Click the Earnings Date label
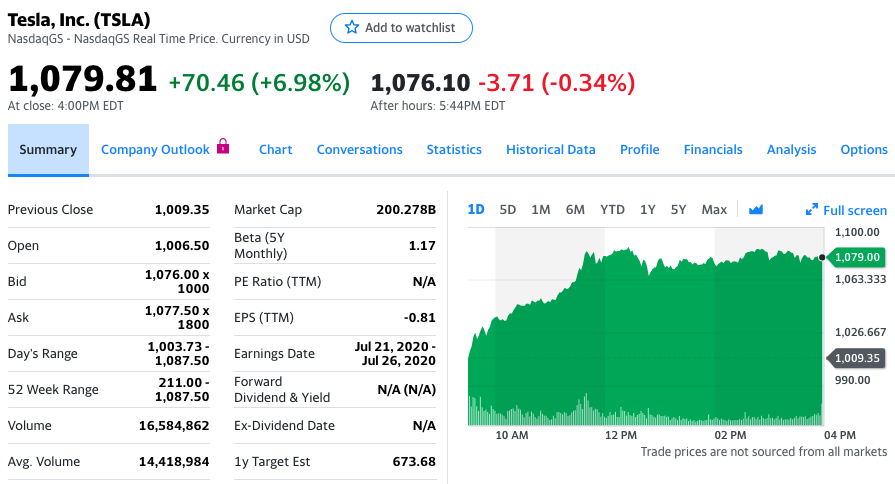The height and width of the screenshot is (484, 895). tap(274, 354)
